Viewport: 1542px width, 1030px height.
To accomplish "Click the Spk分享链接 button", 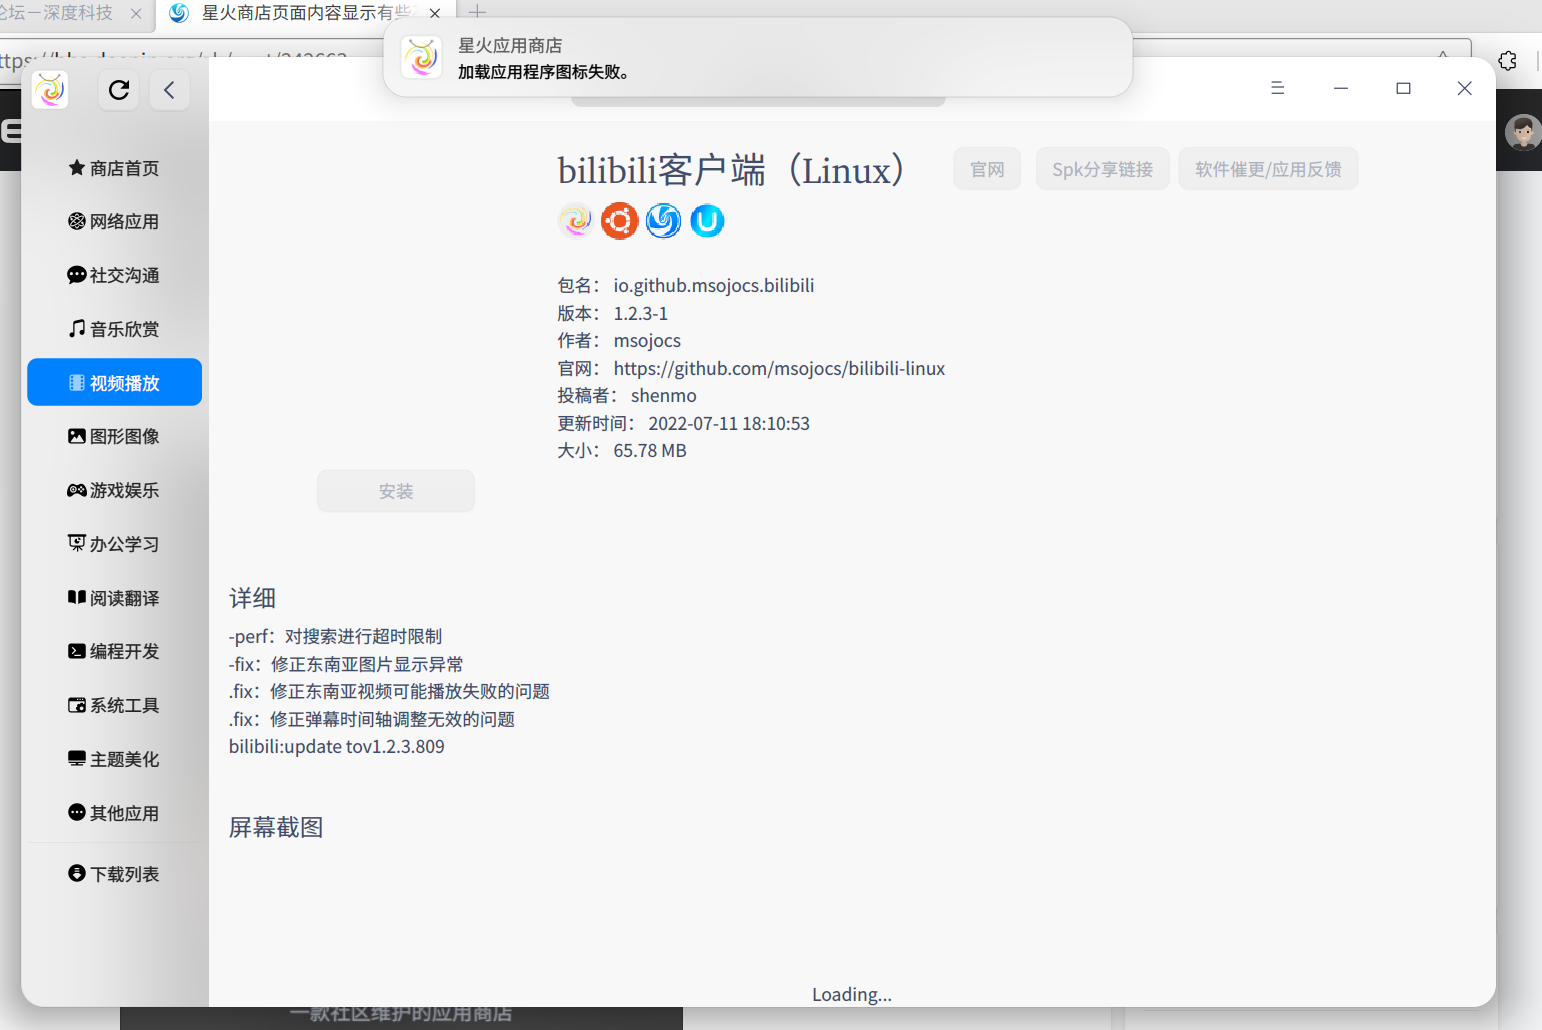I will click(1102, 169).
